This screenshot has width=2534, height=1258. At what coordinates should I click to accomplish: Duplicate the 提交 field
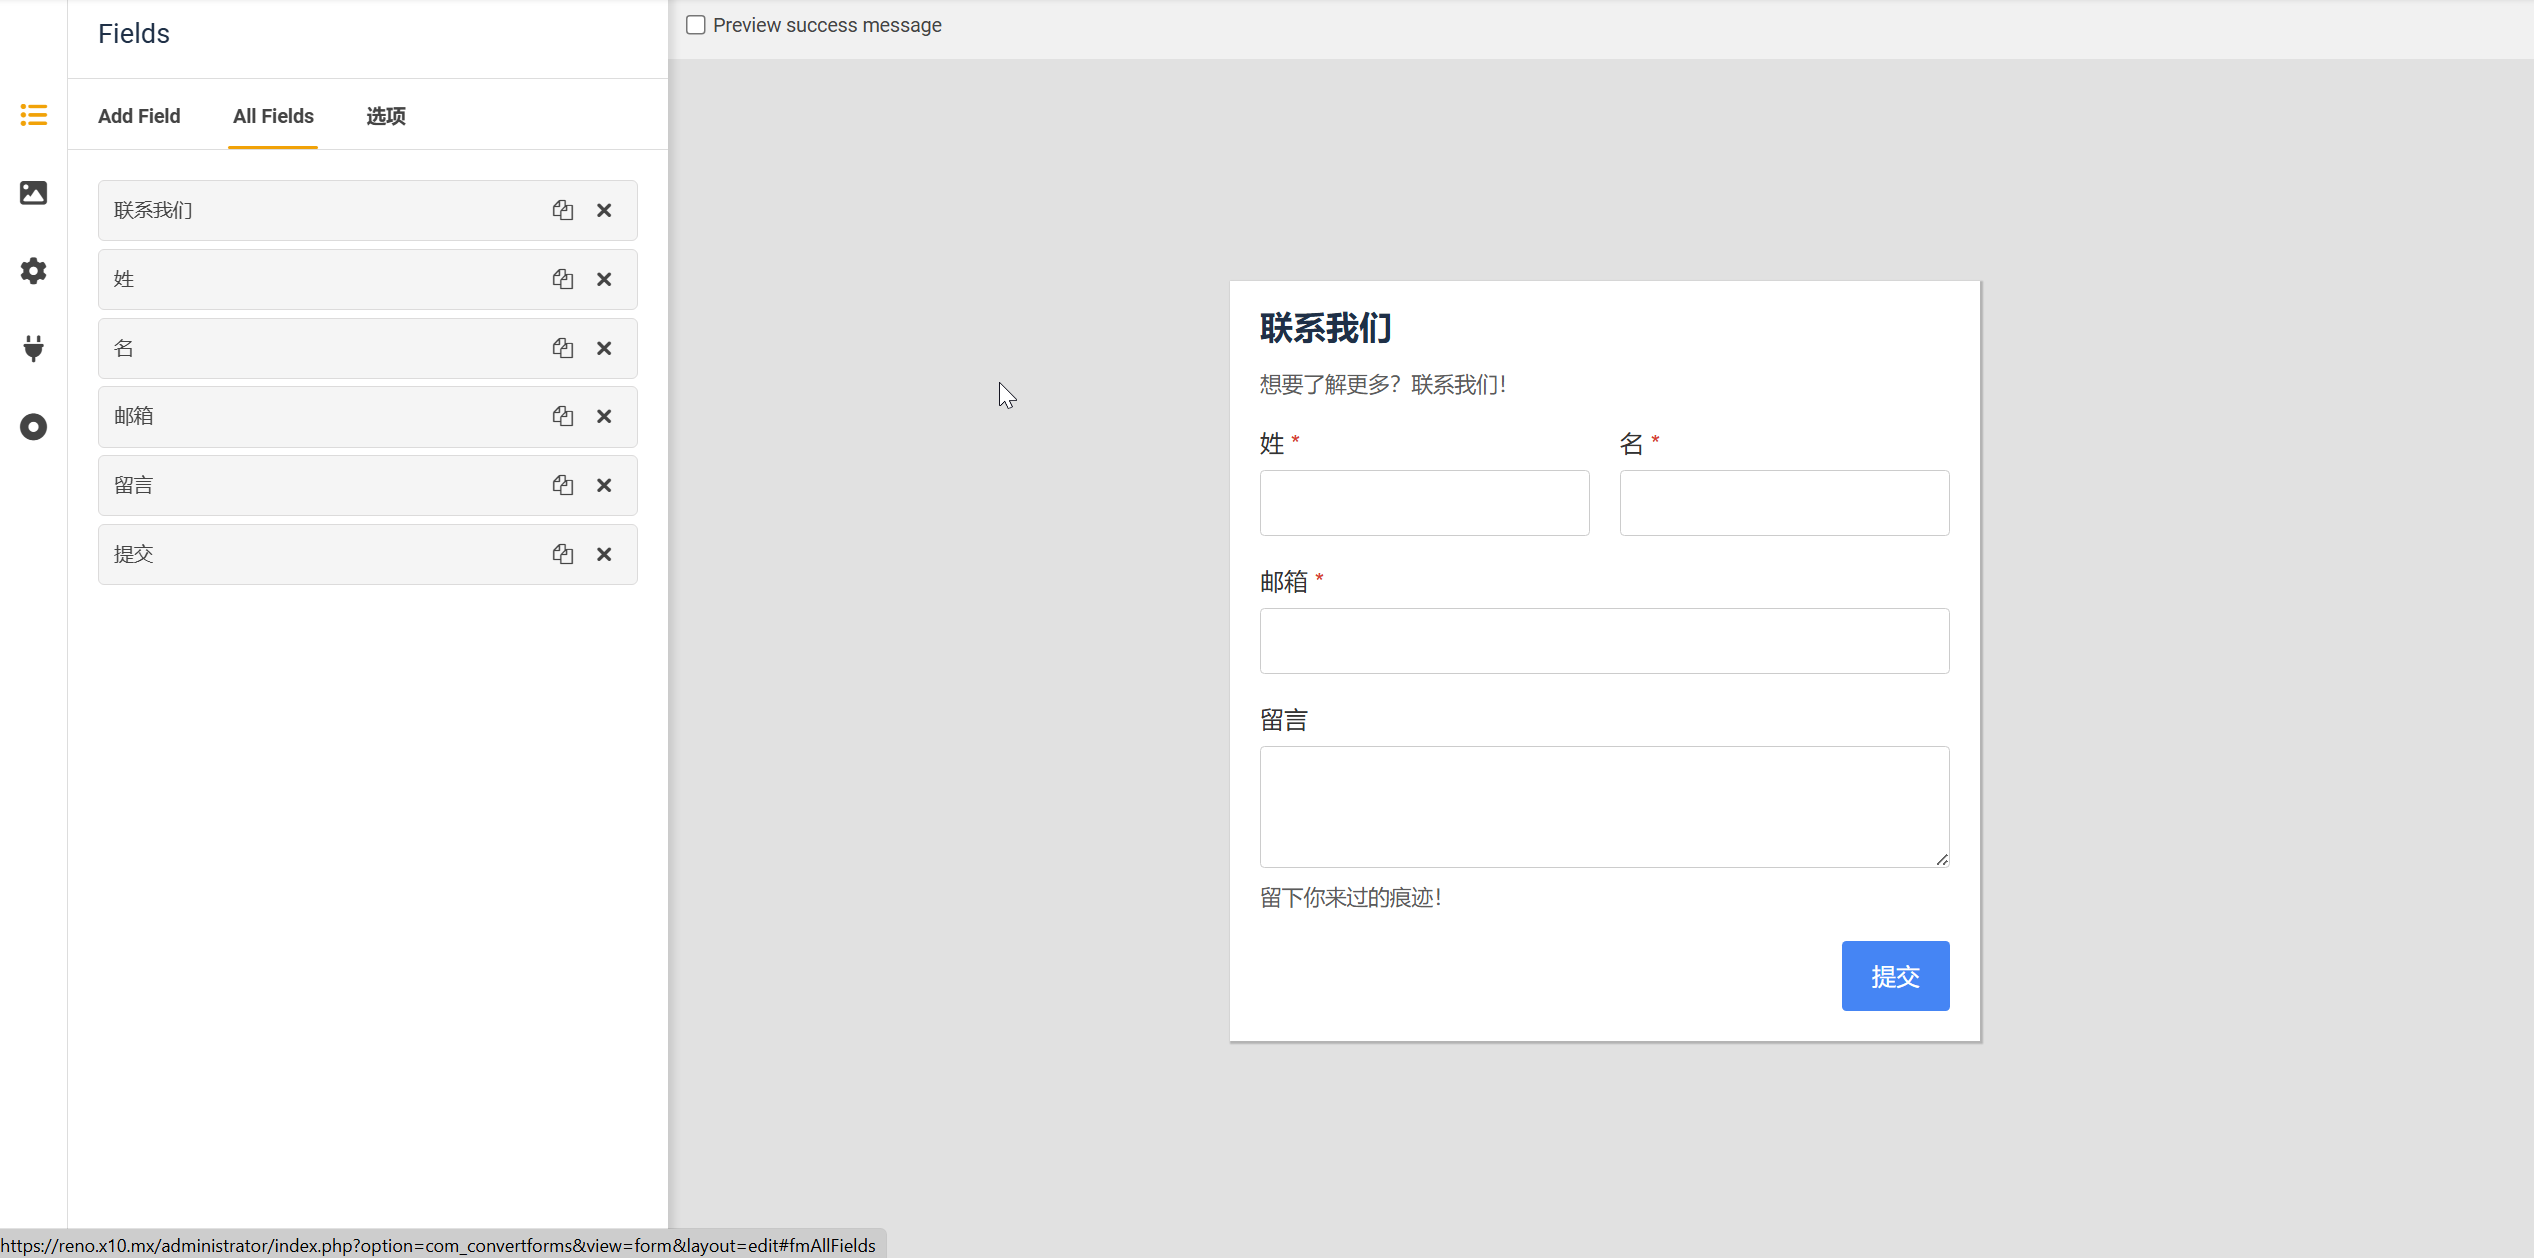(x=563, y=554)
